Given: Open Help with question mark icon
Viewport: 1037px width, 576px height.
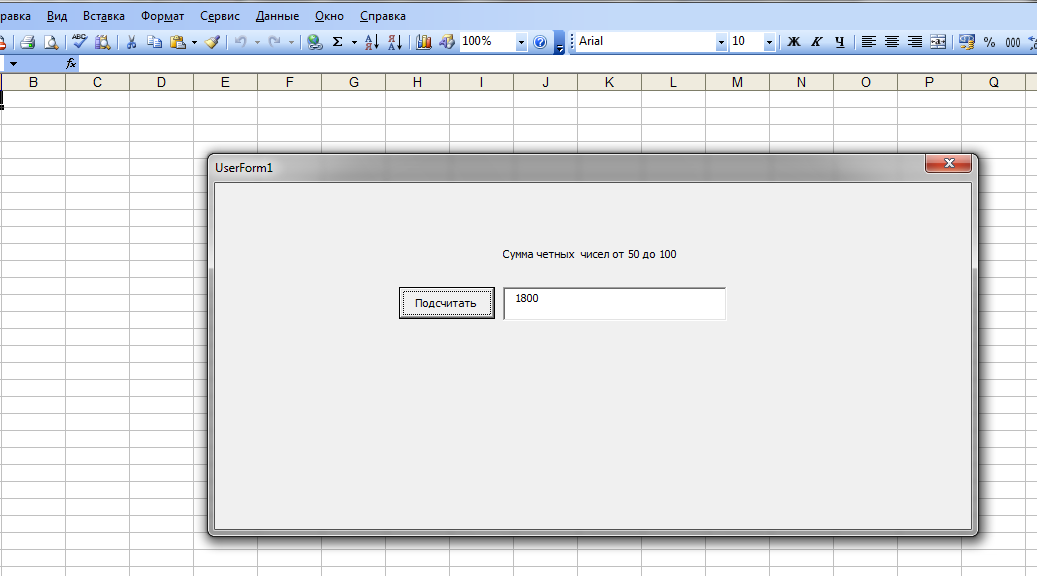Looking at the screenshot, I should point(540,42).
